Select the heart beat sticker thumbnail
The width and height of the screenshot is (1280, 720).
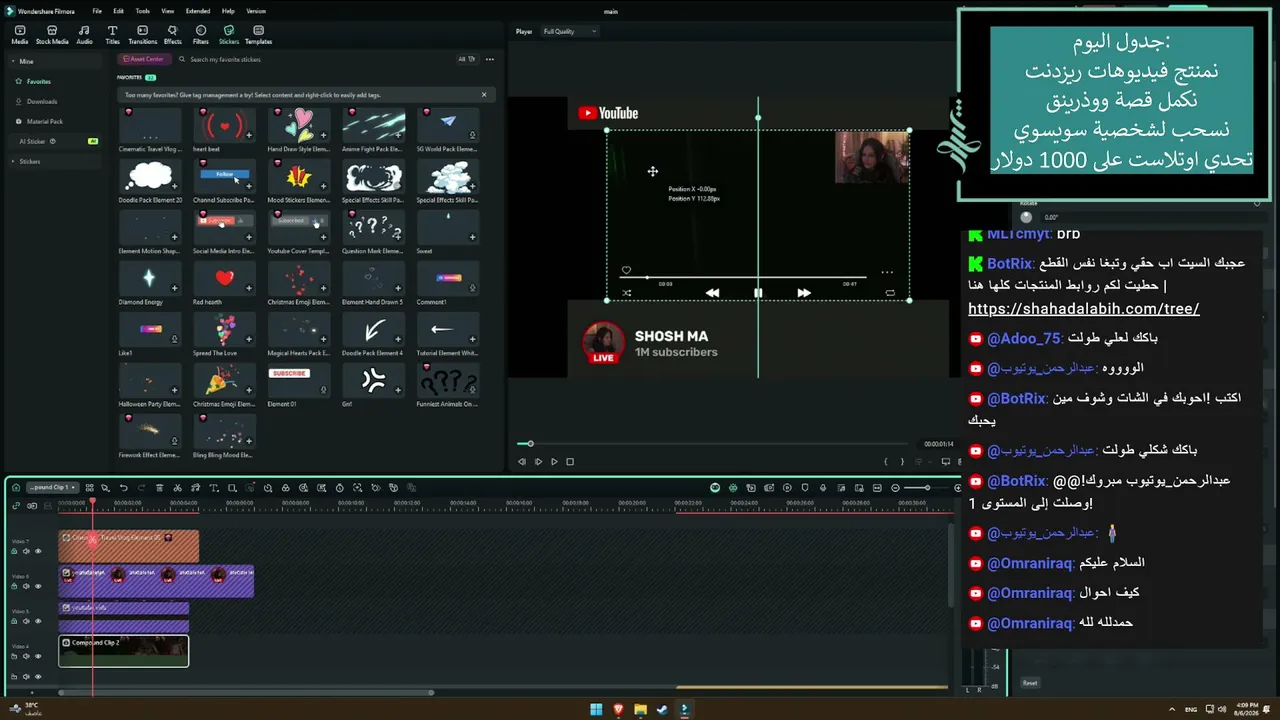(x=224, y=125)
